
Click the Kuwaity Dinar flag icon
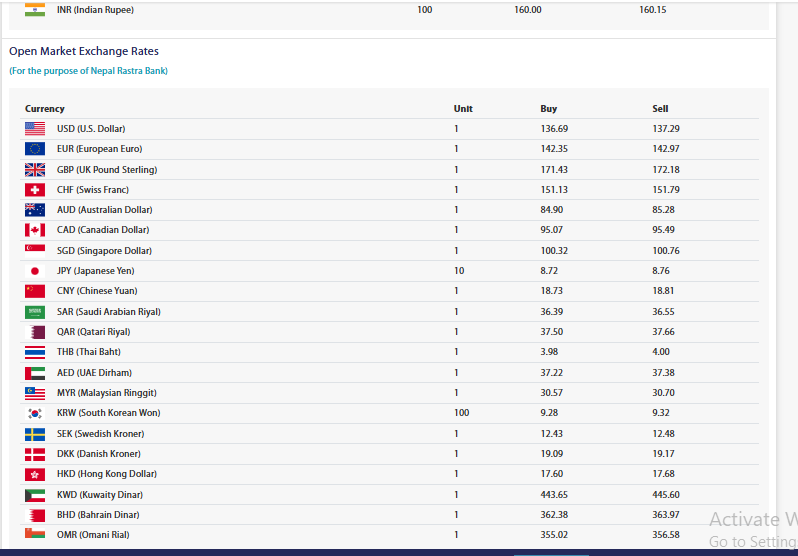35,495
